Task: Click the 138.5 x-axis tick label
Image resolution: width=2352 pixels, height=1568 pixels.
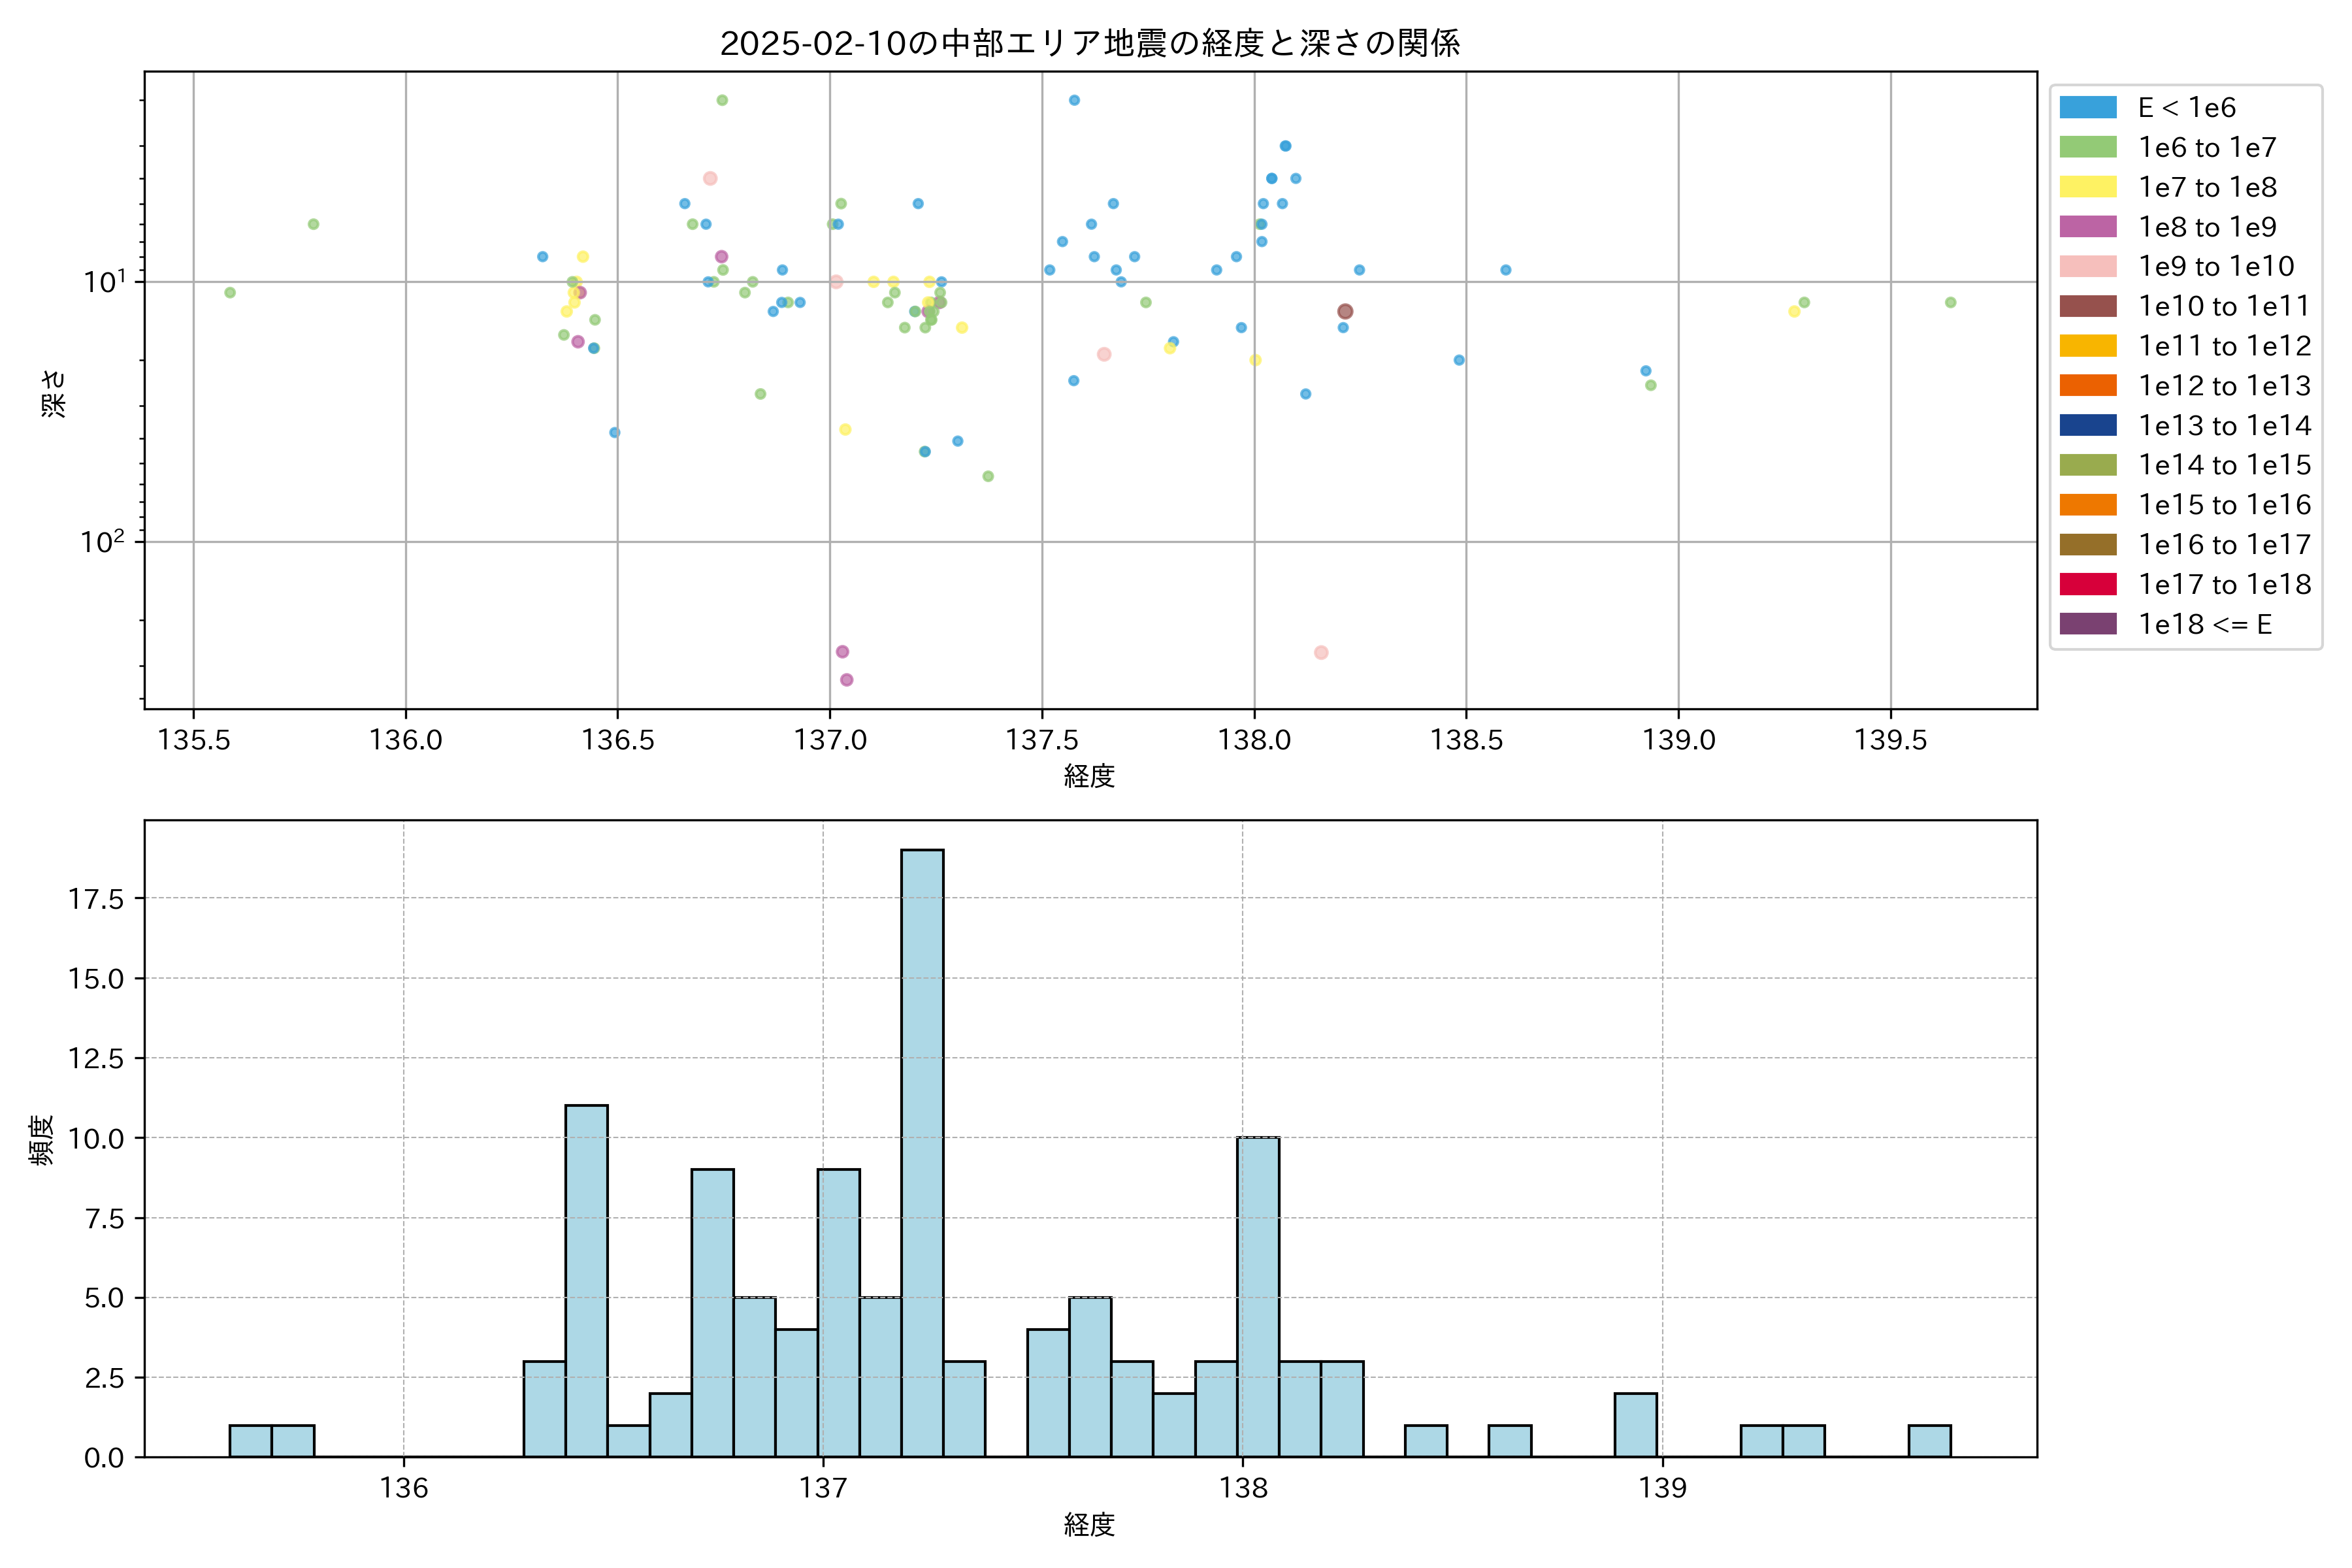Action: point(1466,740)
